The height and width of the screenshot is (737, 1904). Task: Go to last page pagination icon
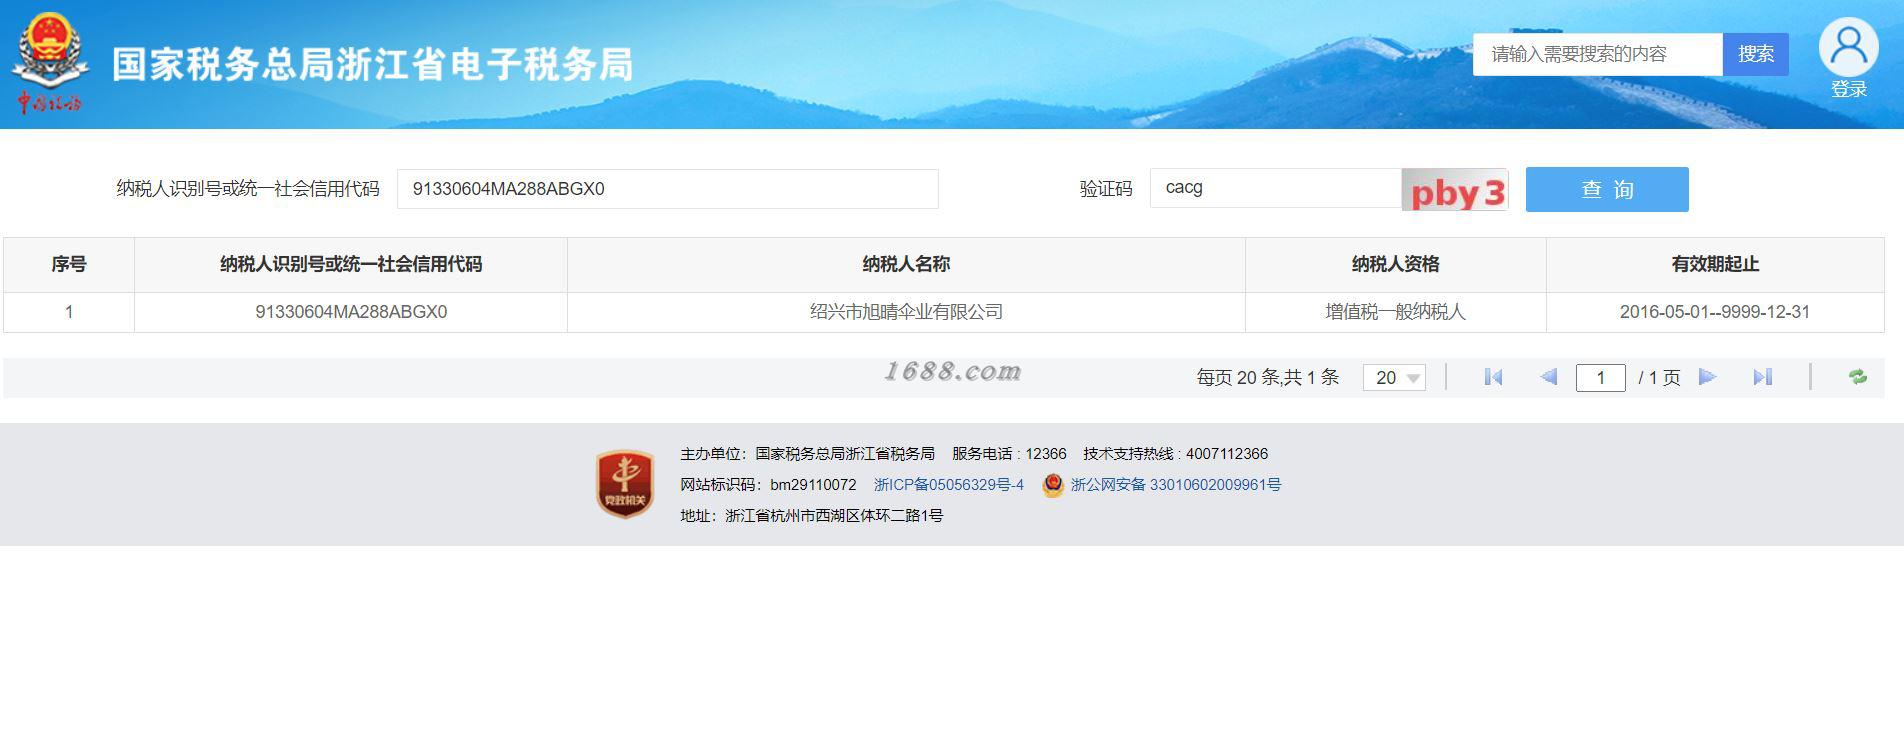[1763, 377]
